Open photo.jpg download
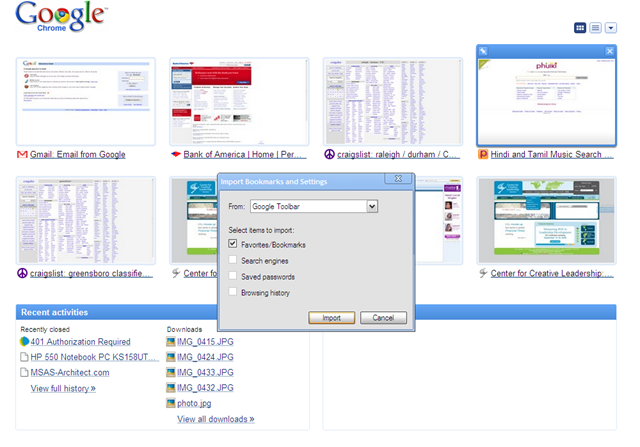Viewport: 640px width, 447px height. coord(194,403)
